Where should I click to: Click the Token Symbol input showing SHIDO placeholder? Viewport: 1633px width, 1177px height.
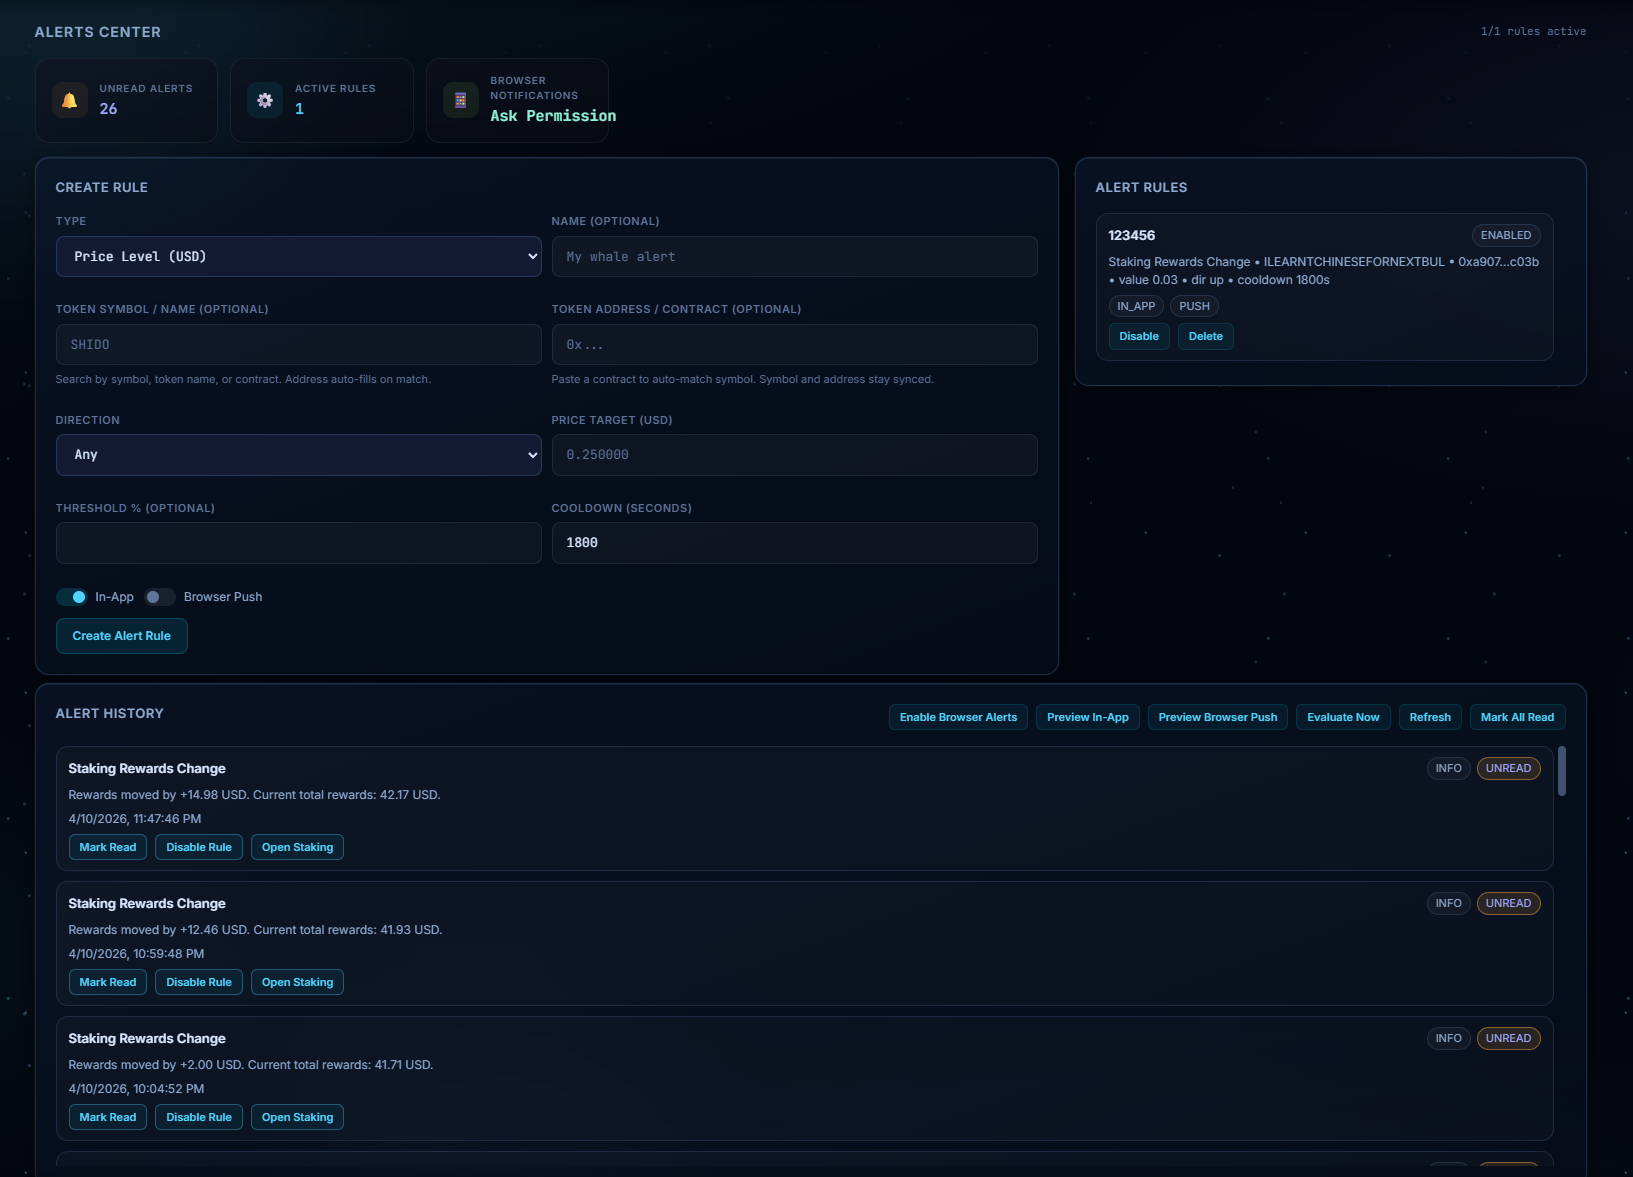point(298,344)
